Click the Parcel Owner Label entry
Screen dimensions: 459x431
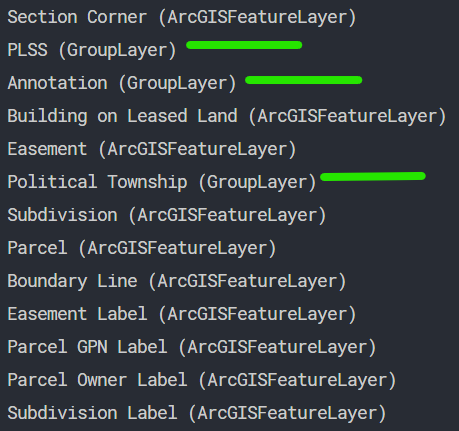[x=202, y=380]
